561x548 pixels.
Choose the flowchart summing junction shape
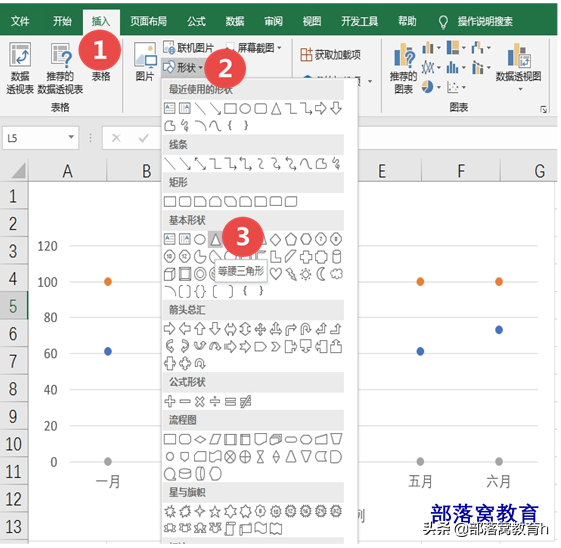click(230, 457)
